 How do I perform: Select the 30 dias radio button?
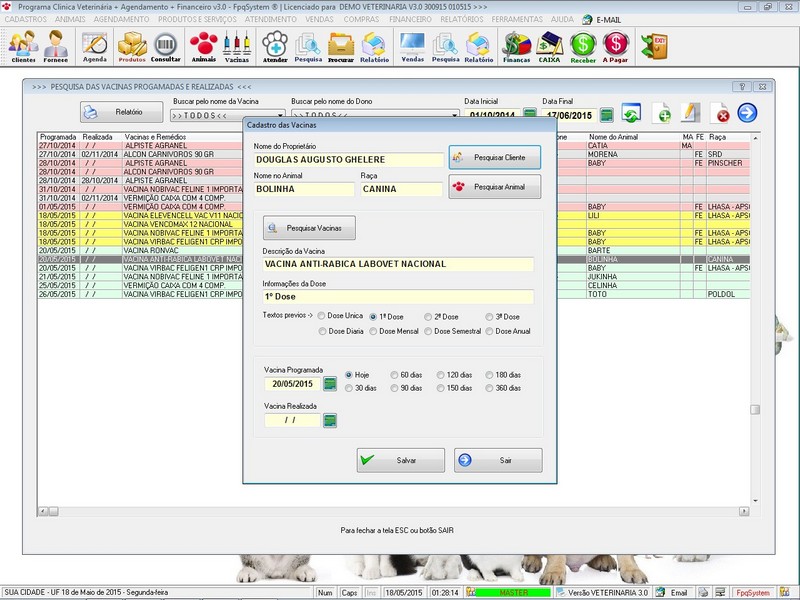click(349, 388)
